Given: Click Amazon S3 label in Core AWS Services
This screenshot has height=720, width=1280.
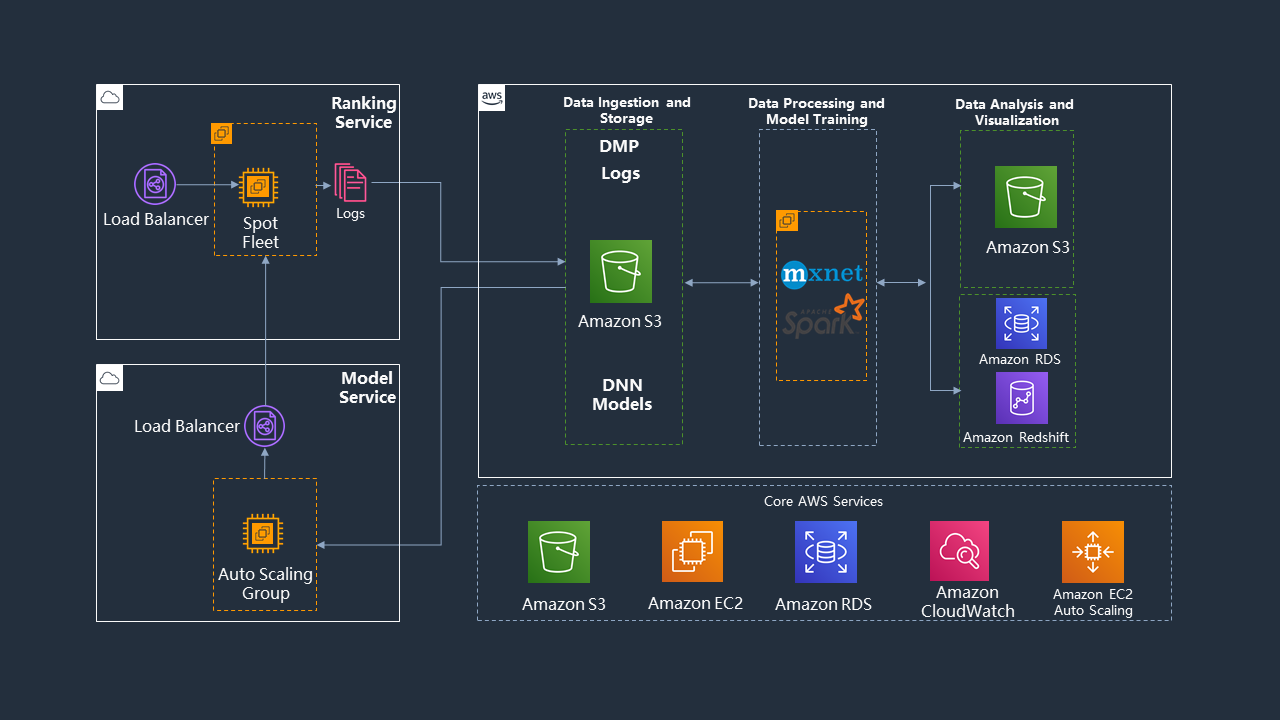Looking at the screenshot, I should coord(564,604).
